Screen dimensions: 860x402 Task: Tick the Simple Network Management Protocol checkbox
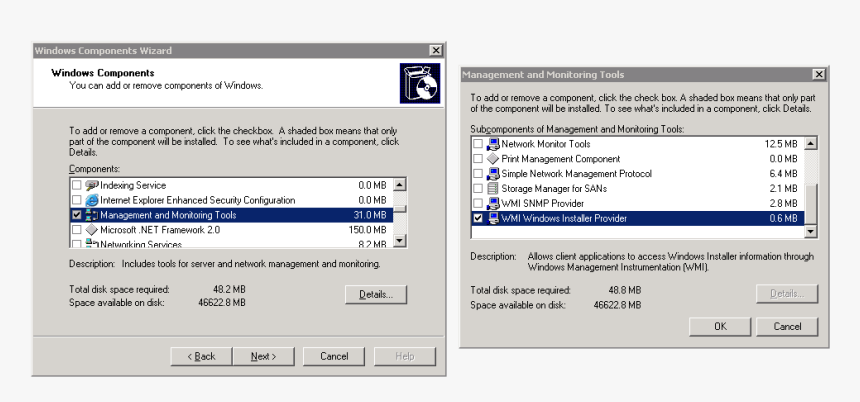click(478, 173)
